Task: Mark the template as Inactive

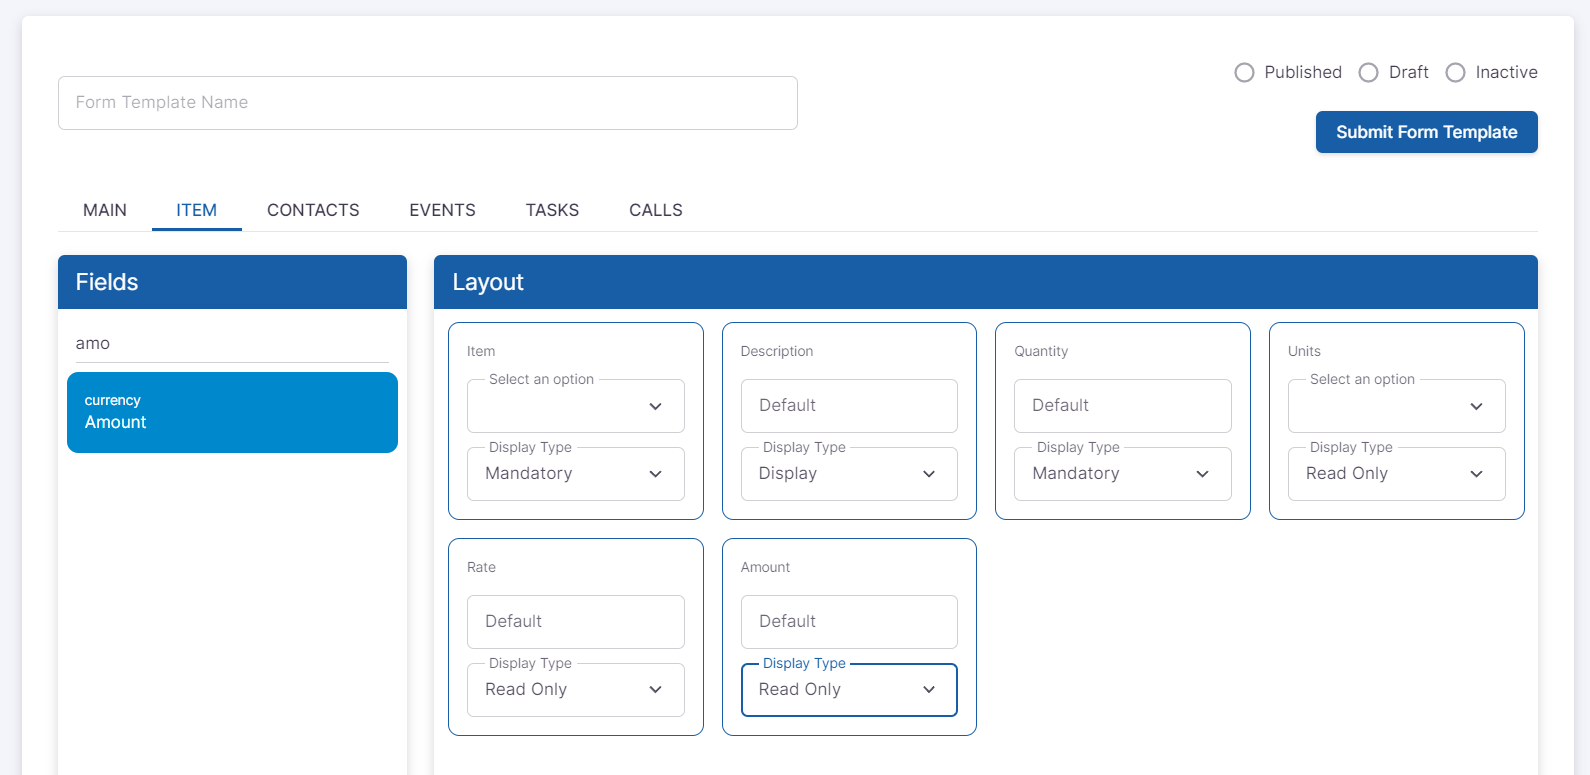Action: (1455, 73)
